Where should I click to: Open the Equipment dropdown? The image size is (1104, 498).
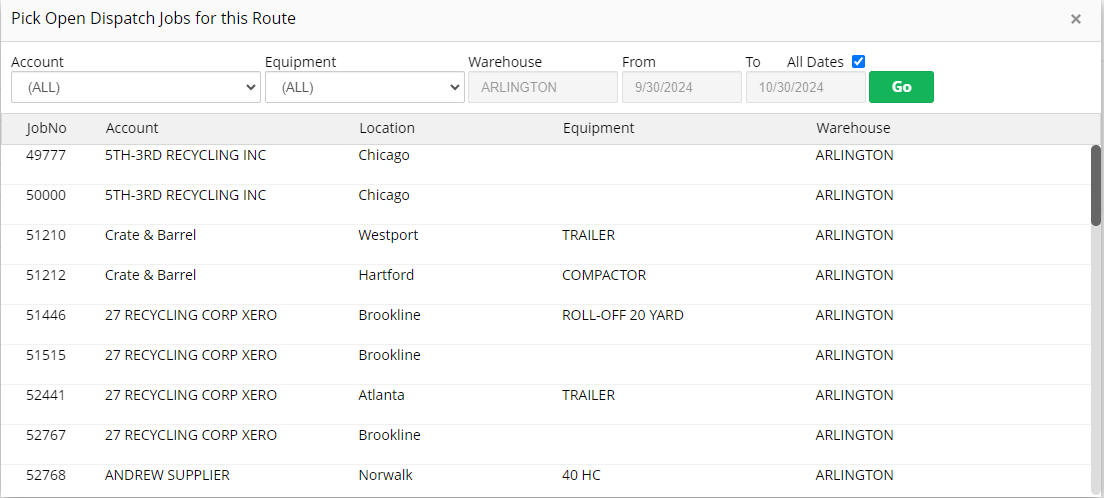[x=365, y=87]
